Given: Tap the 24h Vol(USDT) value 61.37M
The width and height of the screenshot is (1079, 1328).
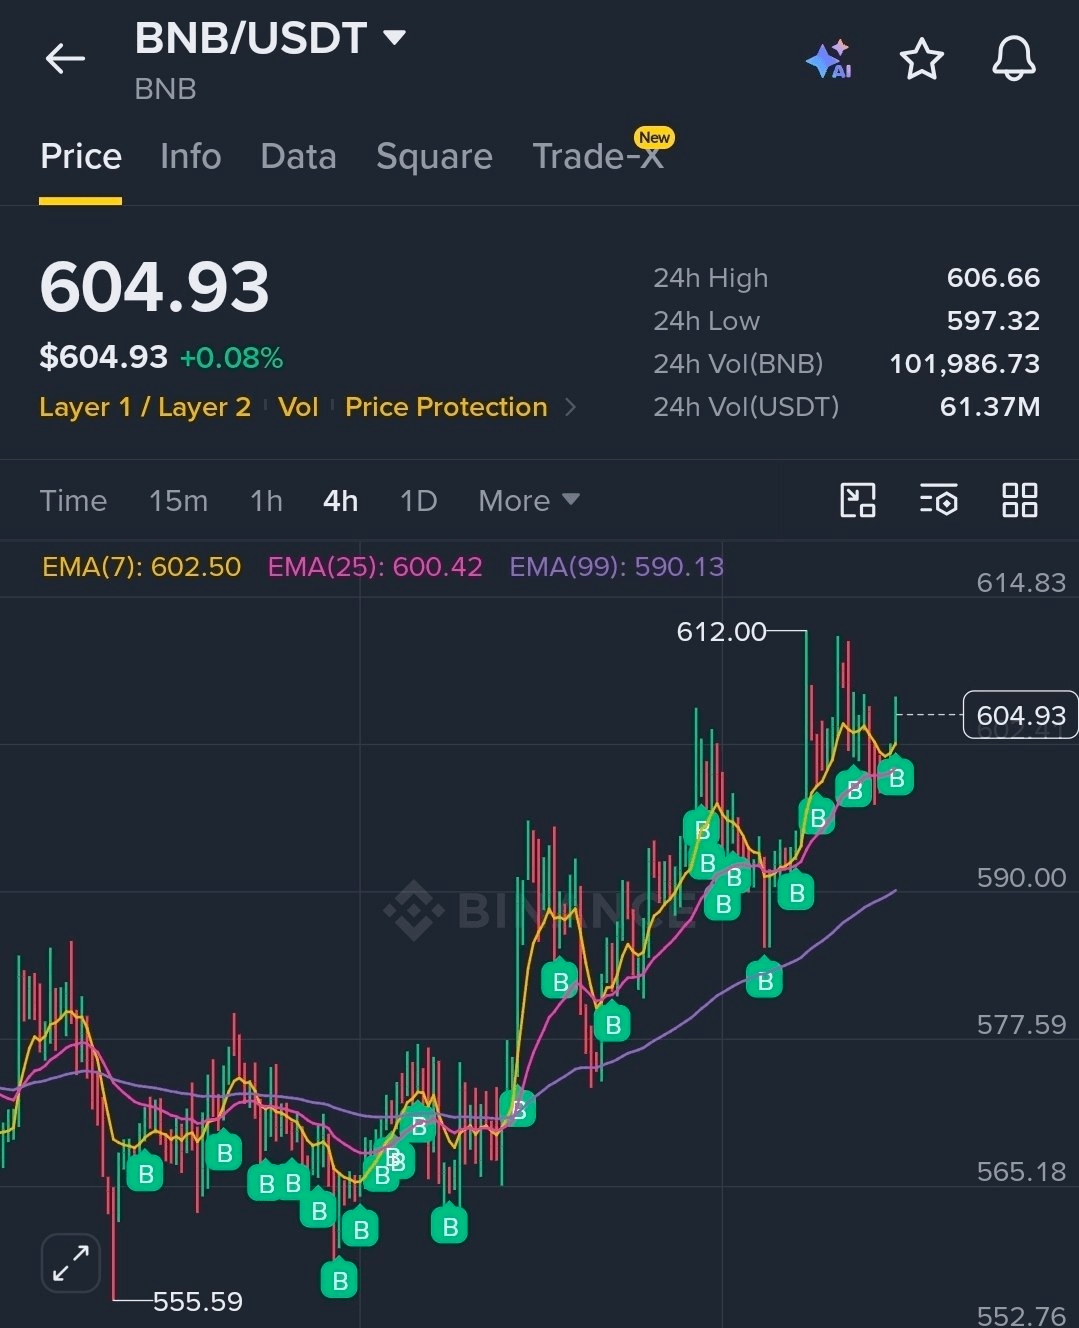Looking at the screenshot, I should 990,407.
